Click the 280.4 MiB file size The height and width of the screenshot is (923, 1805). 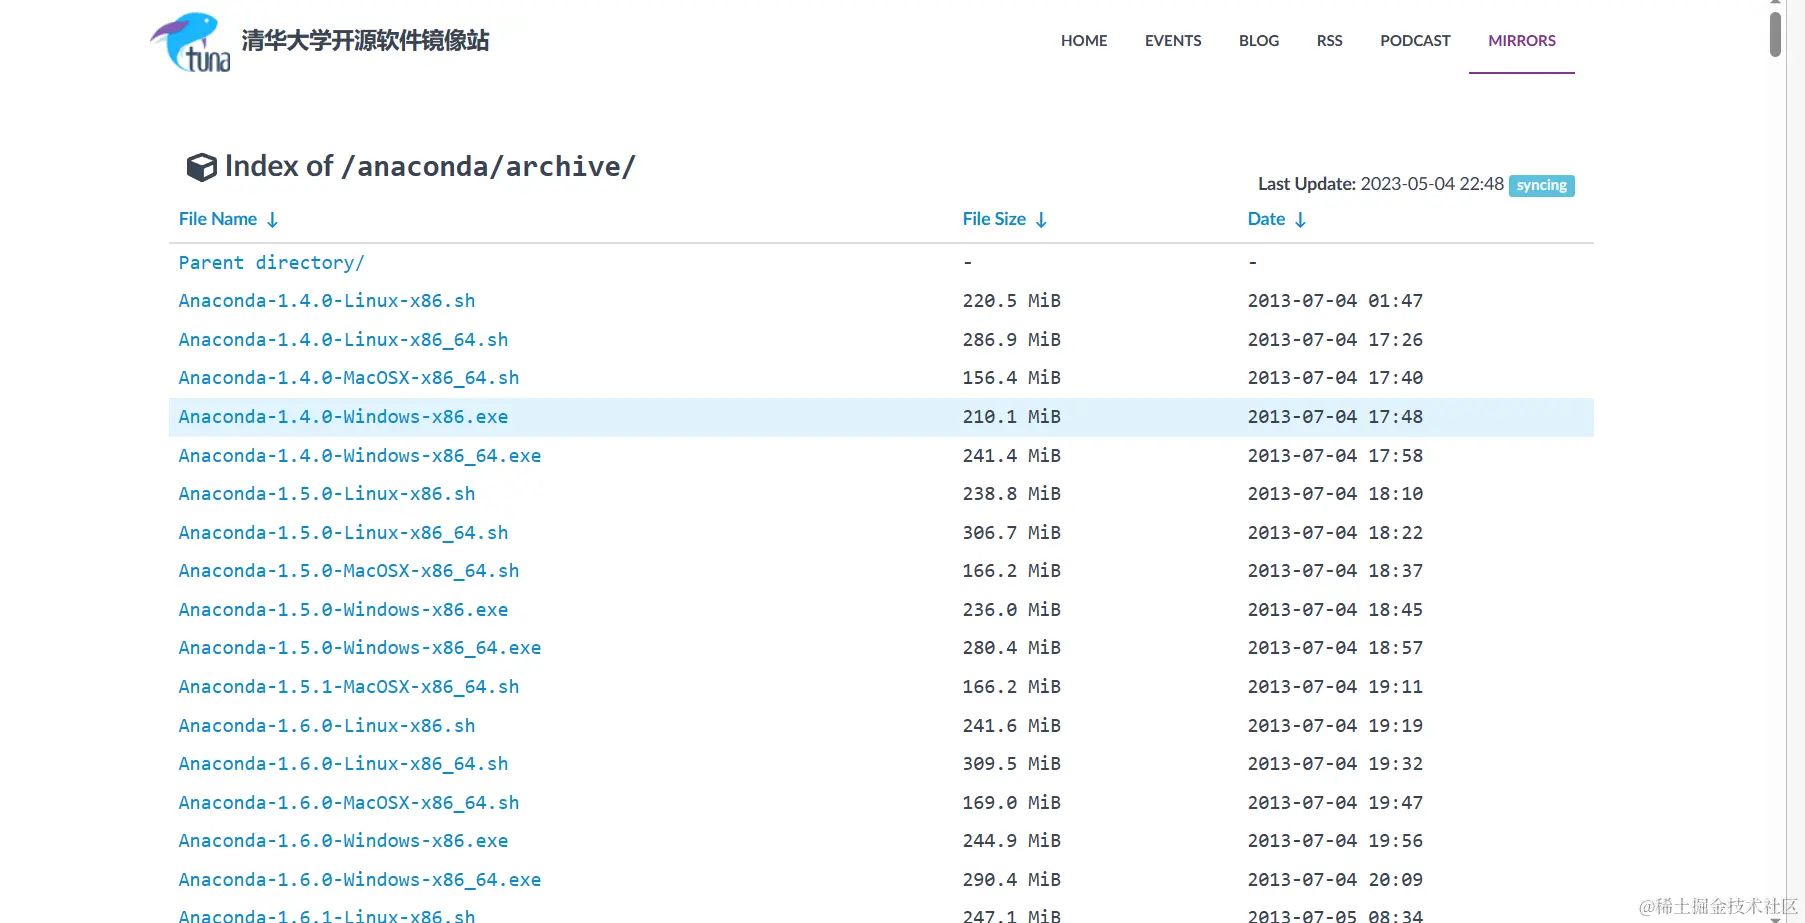[1012, 648]
